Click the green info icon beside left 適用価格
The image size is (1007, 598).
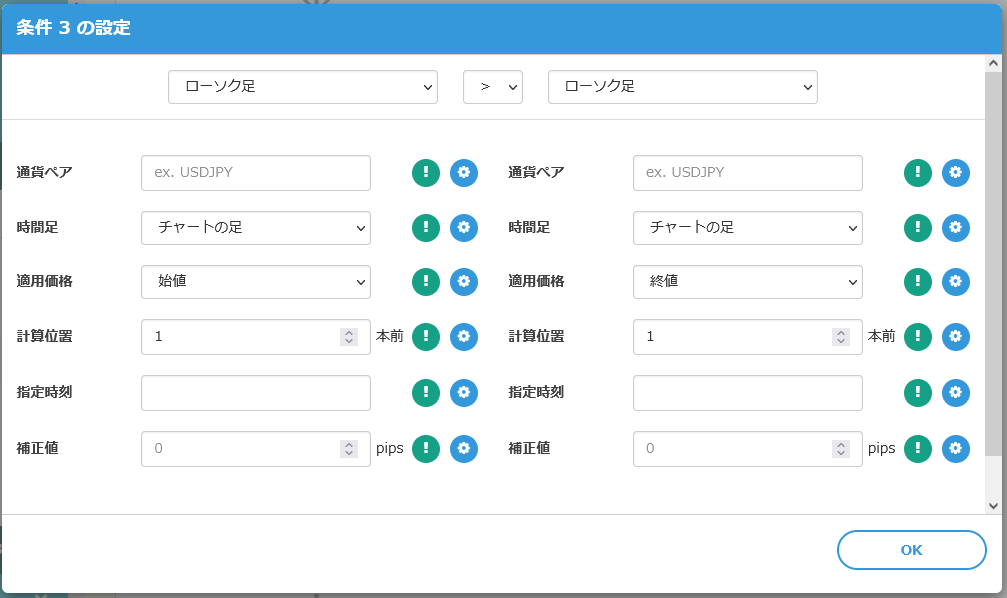[426, 282]
